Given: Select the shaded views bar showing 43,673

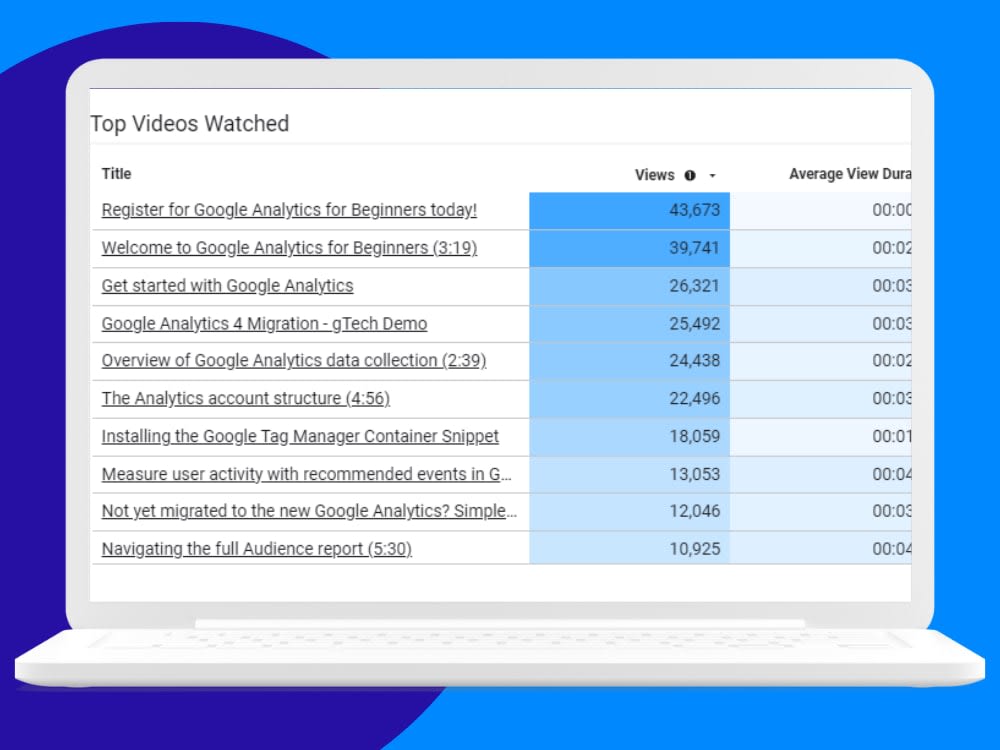Looking at the screenshot, I should pyautogui.click(x=628, y=210).
